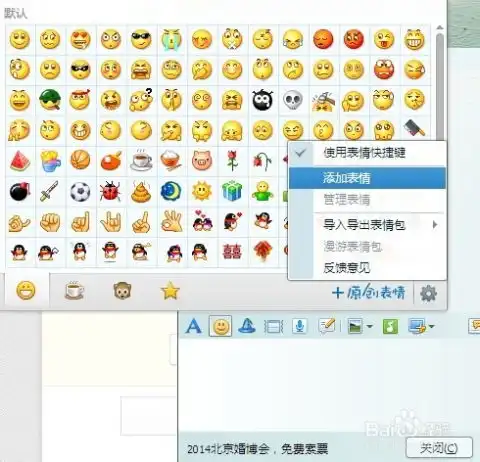Choose the cleaver knife emoji
480x462 pixels.
click(414, 128)
